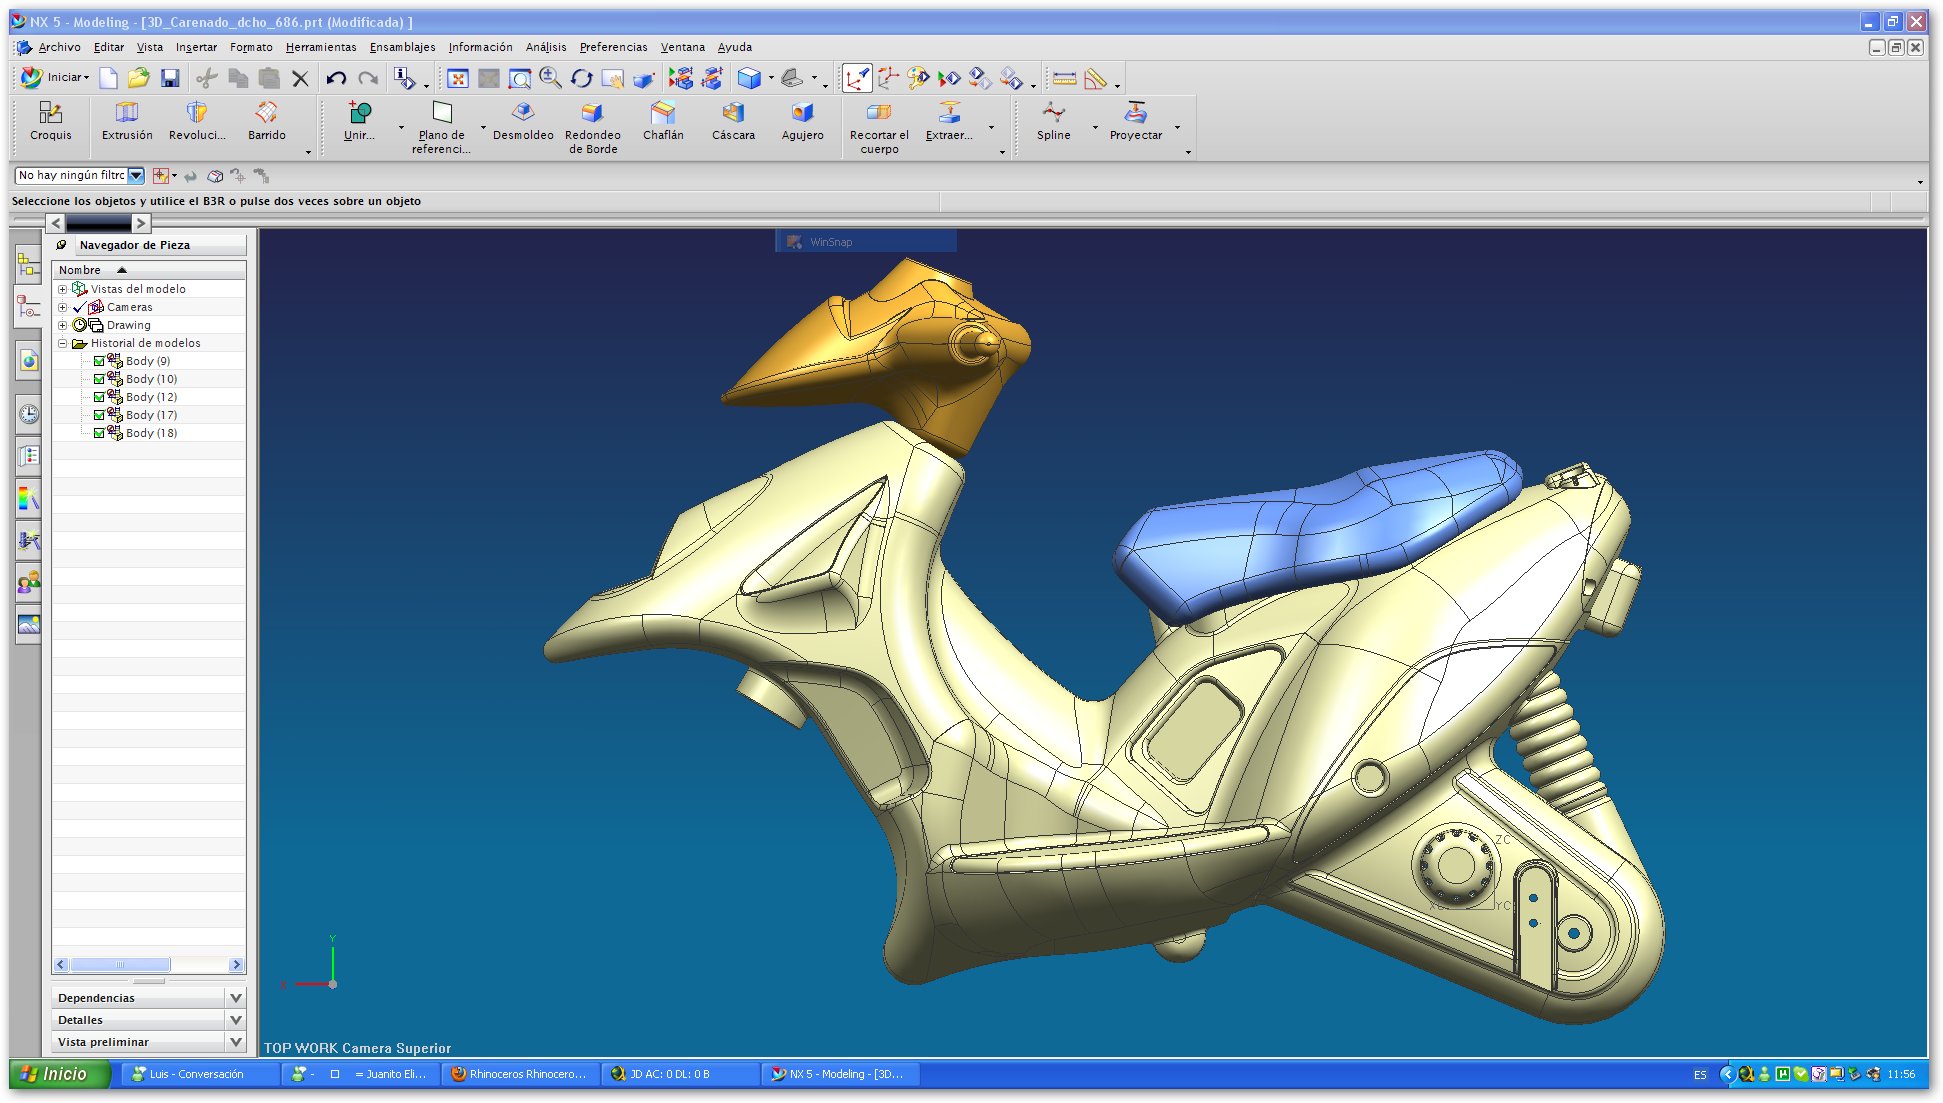Open the Detalles panel
1943x1103 pixels.
147,1019
